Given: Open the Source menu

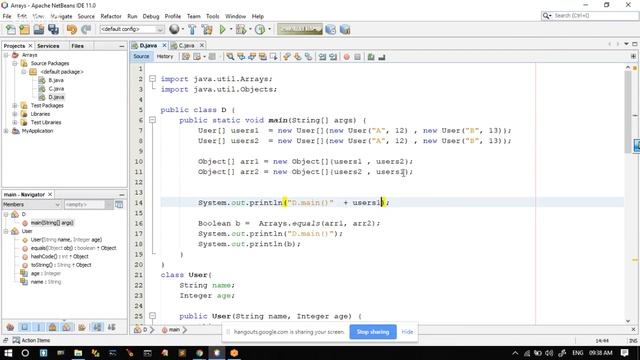Looking at the screenshot, I should 86,16.
